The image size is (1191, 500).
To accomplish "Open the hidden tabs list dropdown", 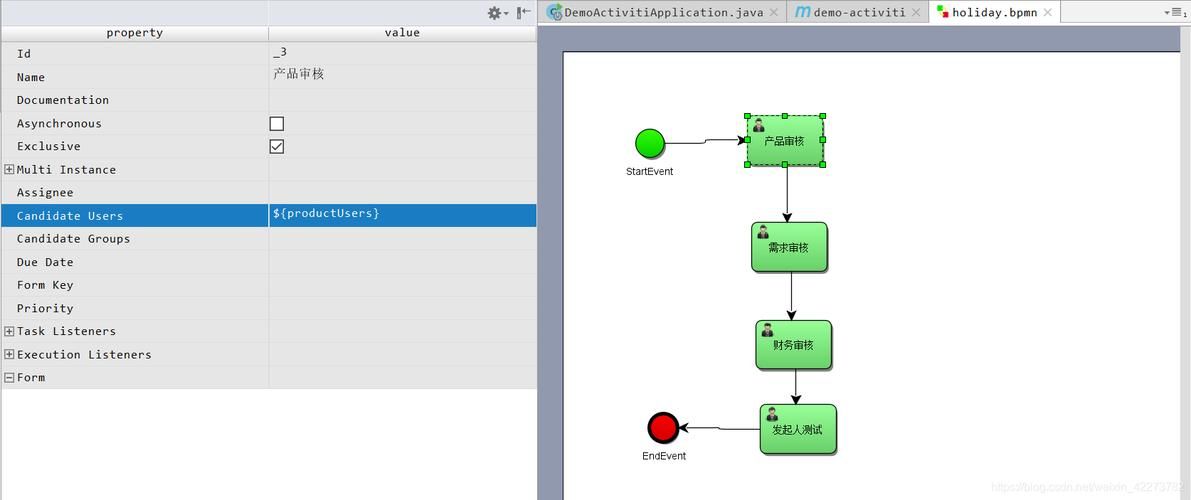I will (1174, 13).
